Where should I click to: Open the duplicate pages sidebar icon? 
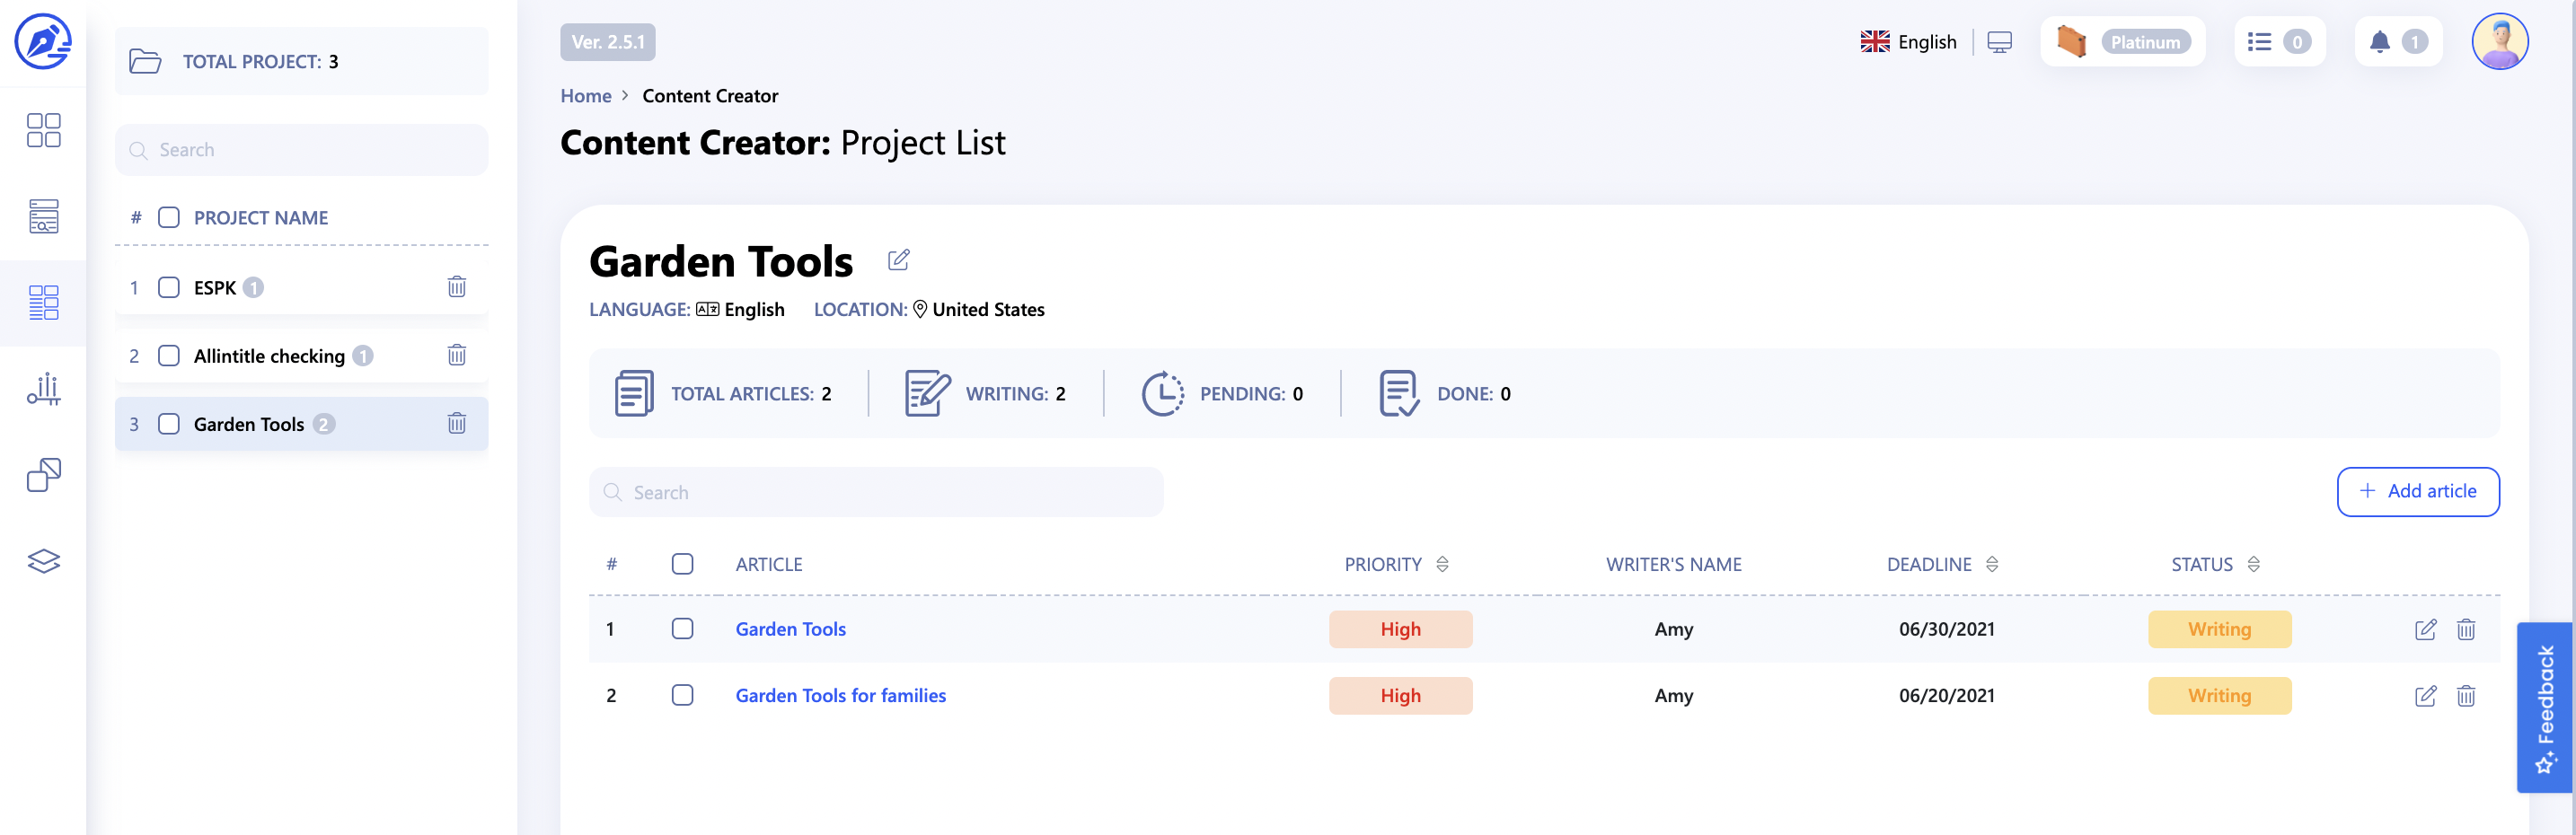tap(43, 475)
